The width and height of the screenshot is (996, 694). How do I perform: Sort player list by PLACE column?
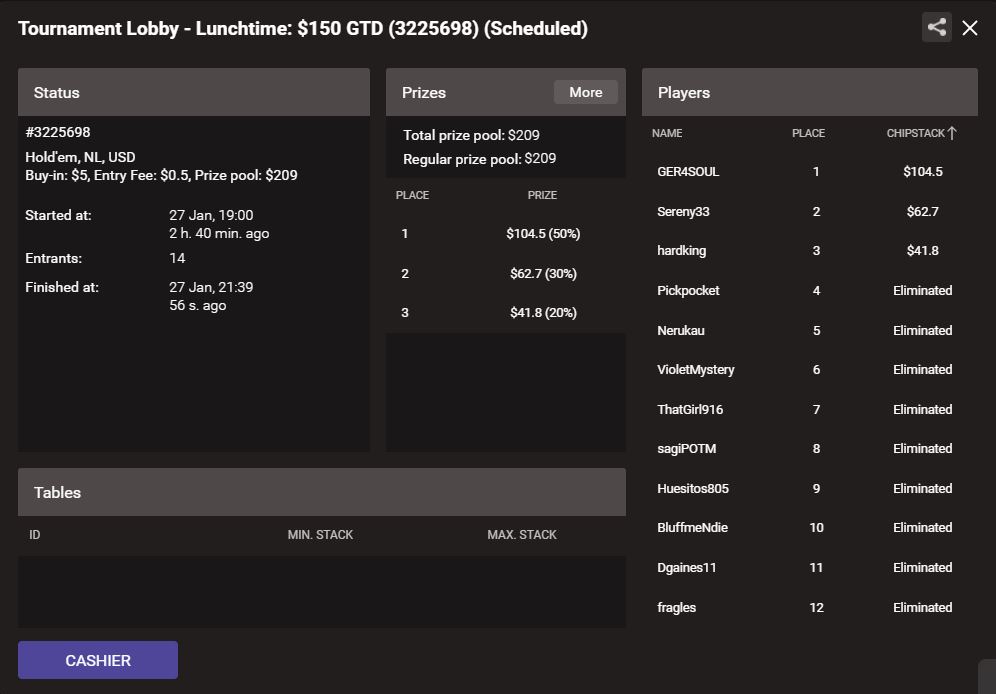point(808,133)
